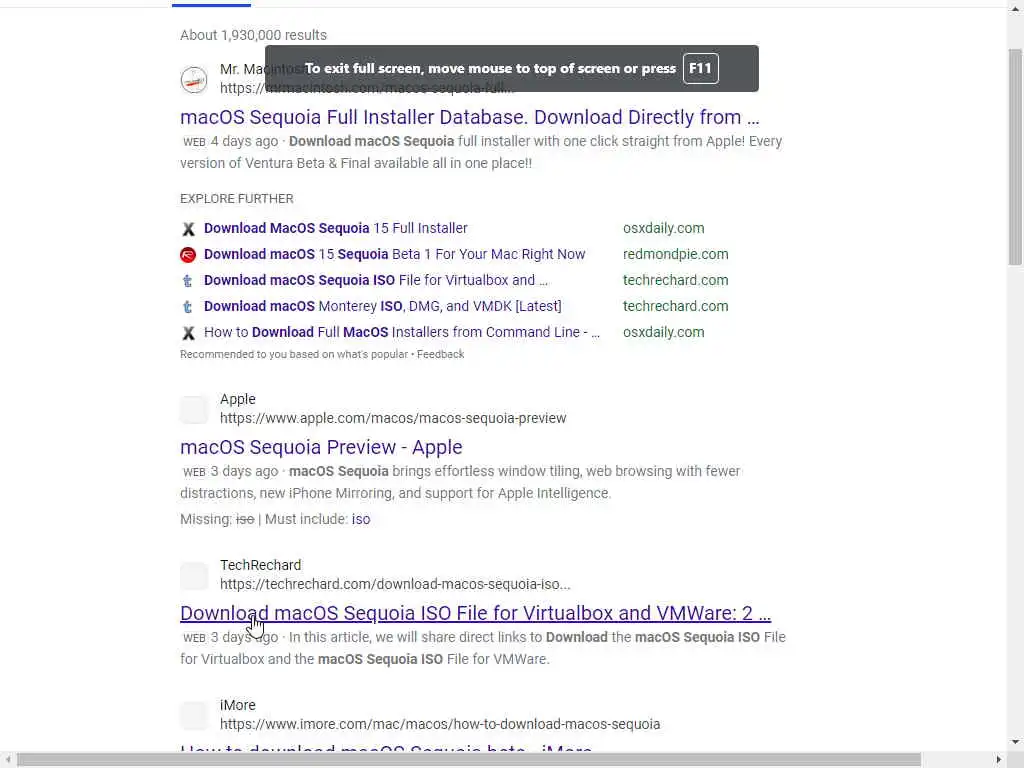The image size is (1024, 768).
Task: Click osxdaily.com next to the Command Line suggestion
Action: pos(664,332)
